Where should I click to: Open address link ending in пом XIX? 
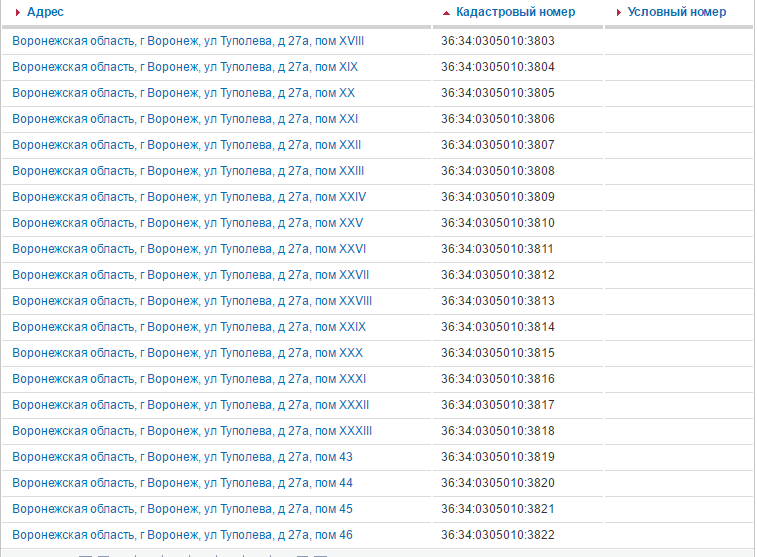185,67
